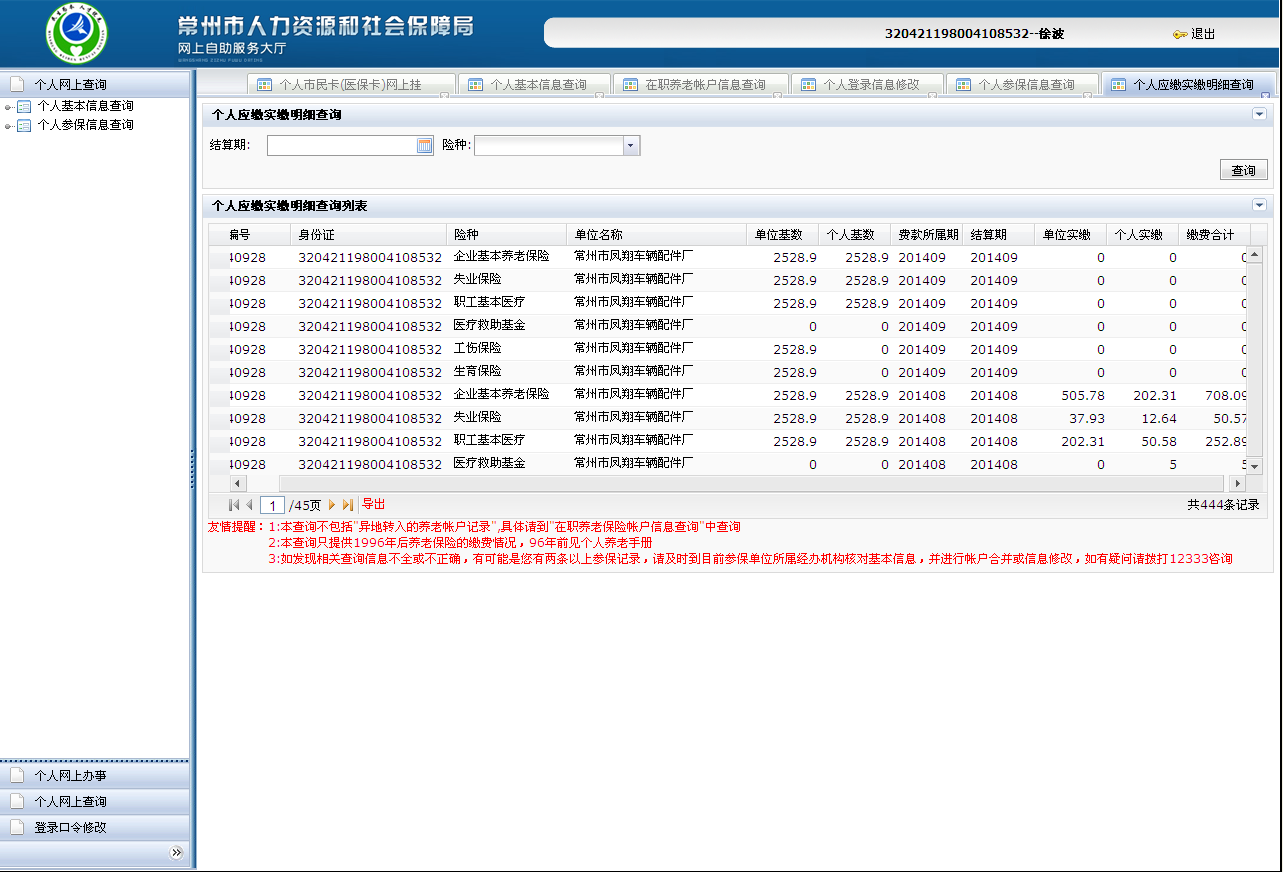Go to the first page of records
The height and width of the screenshot is (872, 1284).
(234, 505)
